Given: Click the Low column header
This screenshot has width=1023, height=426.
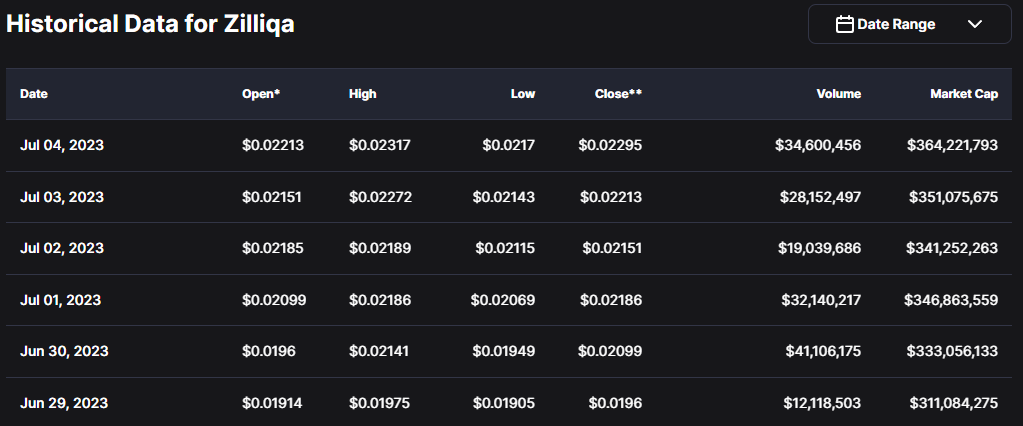Looking at the screenshot, I should point(522,94).
